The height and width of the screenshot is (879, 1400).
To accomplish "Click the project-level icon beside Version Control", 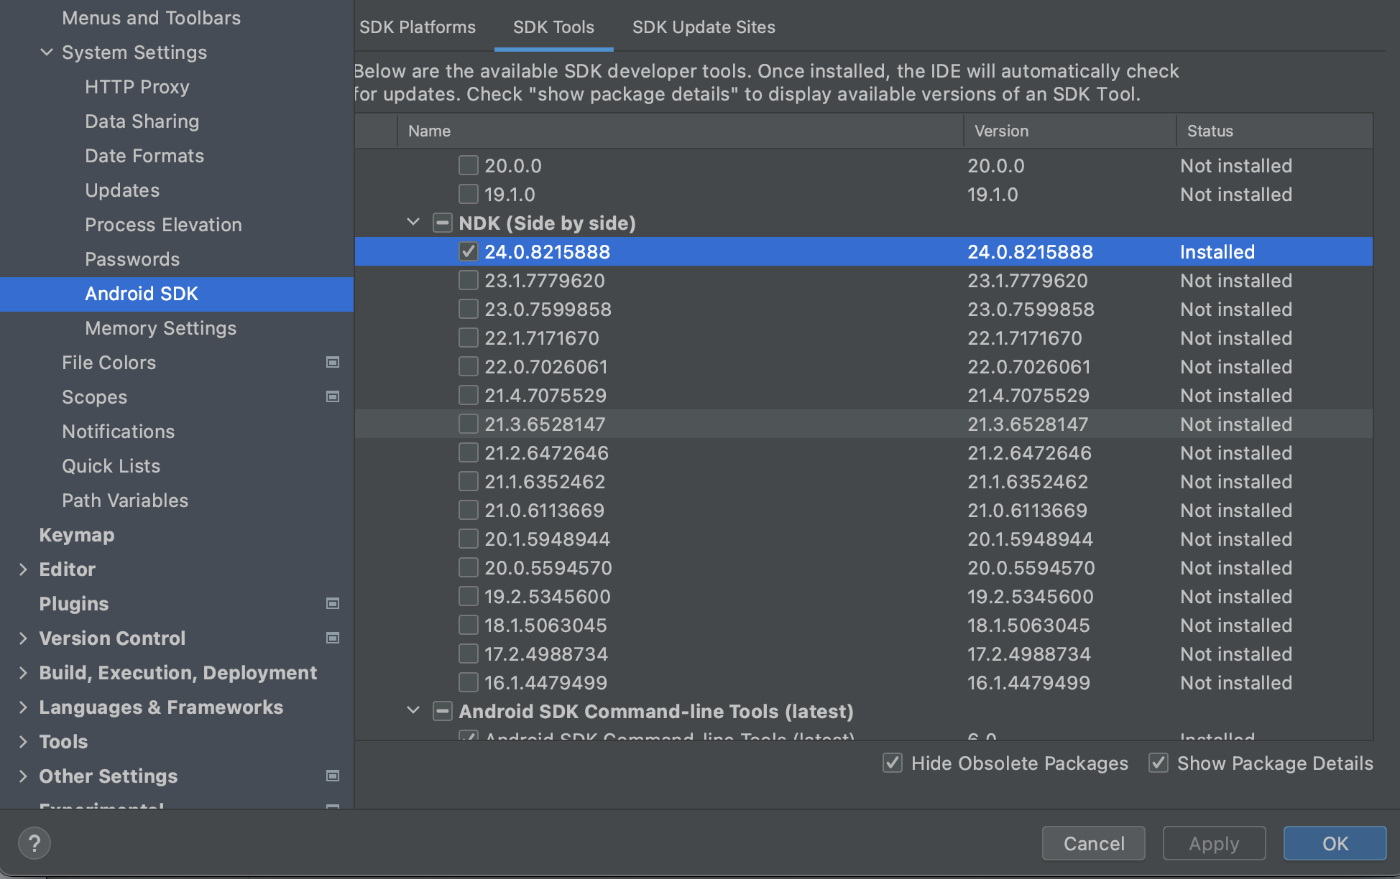I will point(333,638).
